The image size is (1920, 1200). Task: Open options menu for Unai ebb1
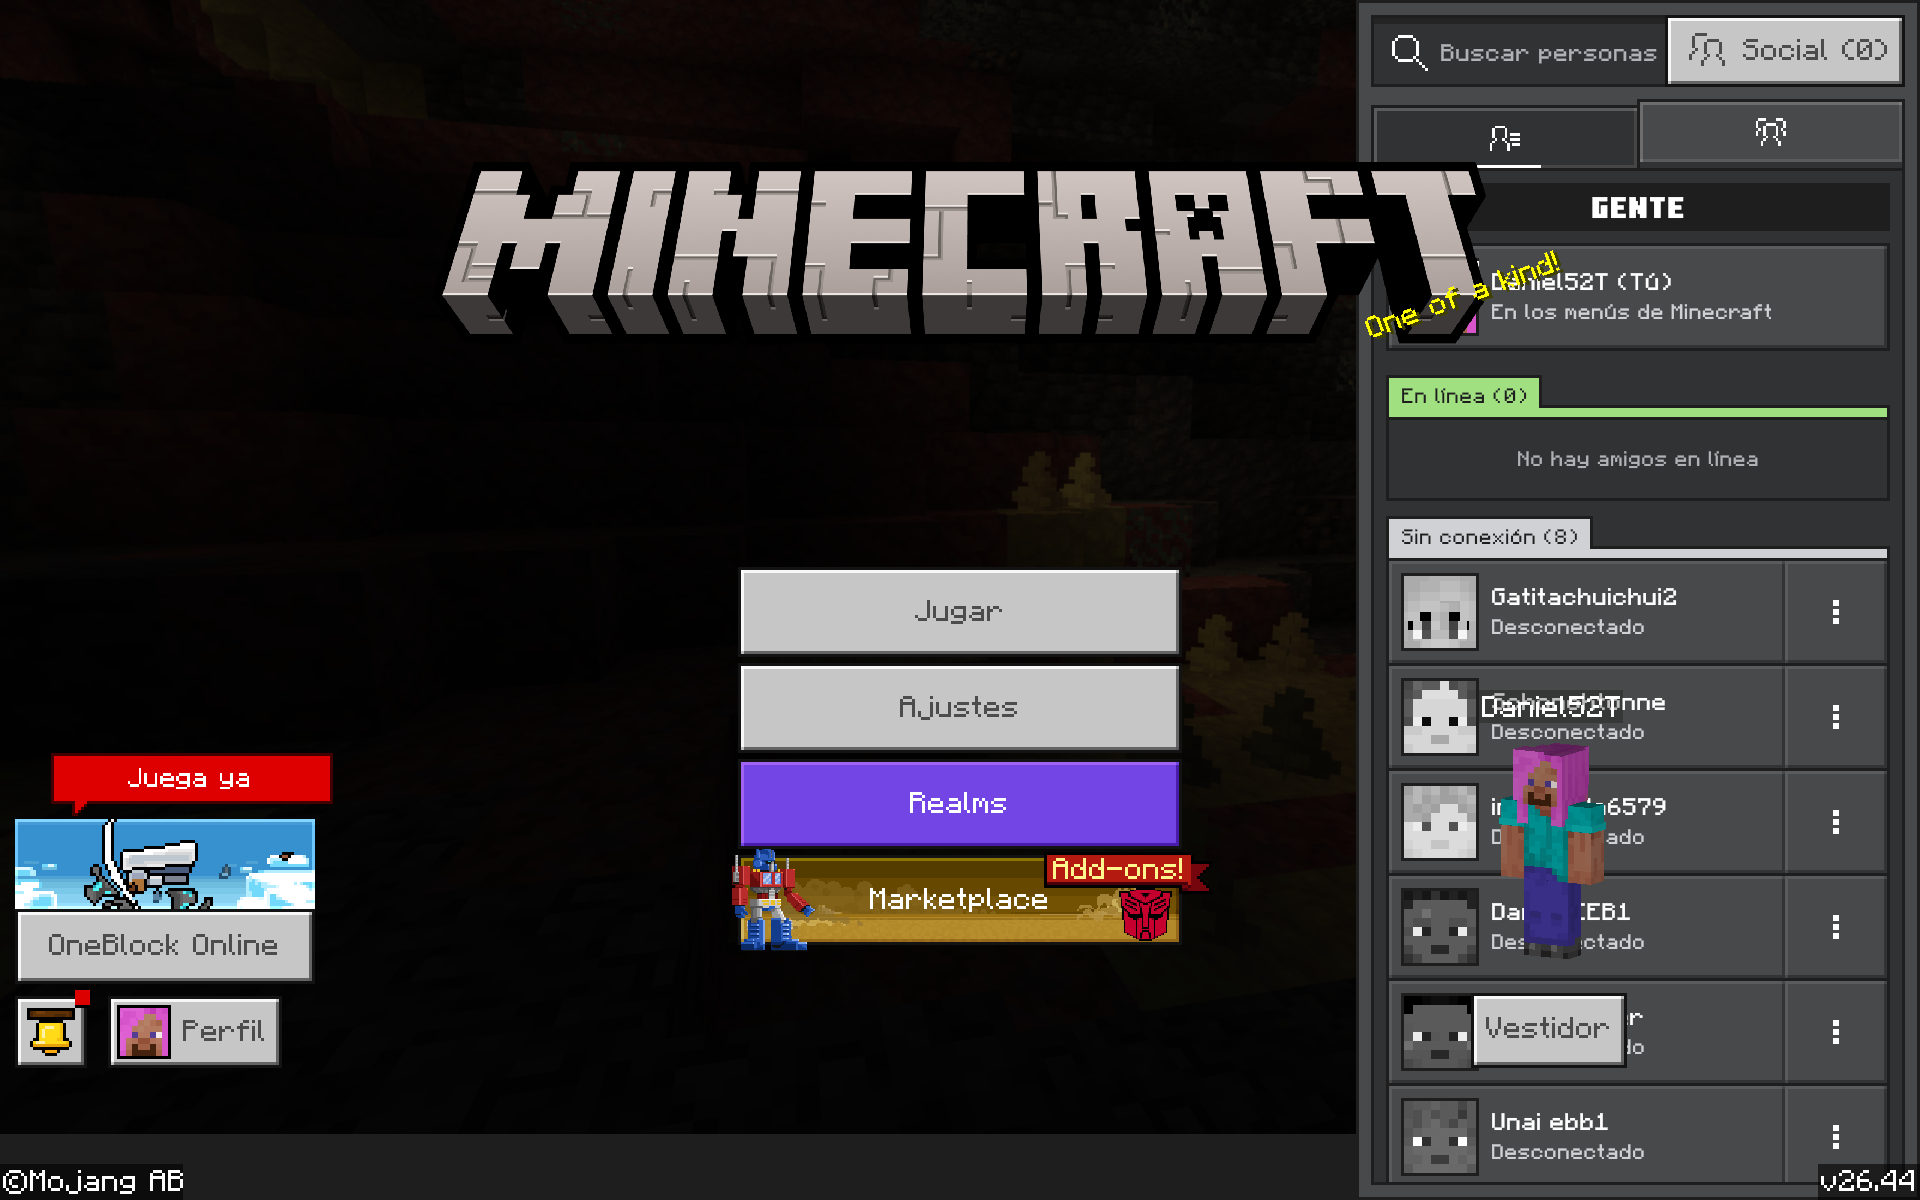(x=1835, y=1137)
